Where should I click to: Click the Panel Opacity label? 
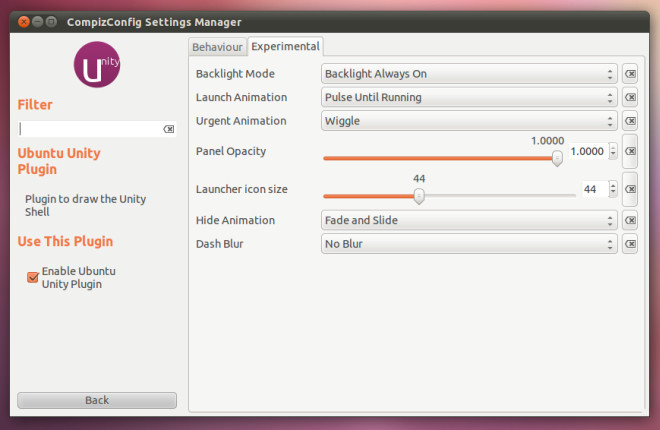tap(231, 151)
